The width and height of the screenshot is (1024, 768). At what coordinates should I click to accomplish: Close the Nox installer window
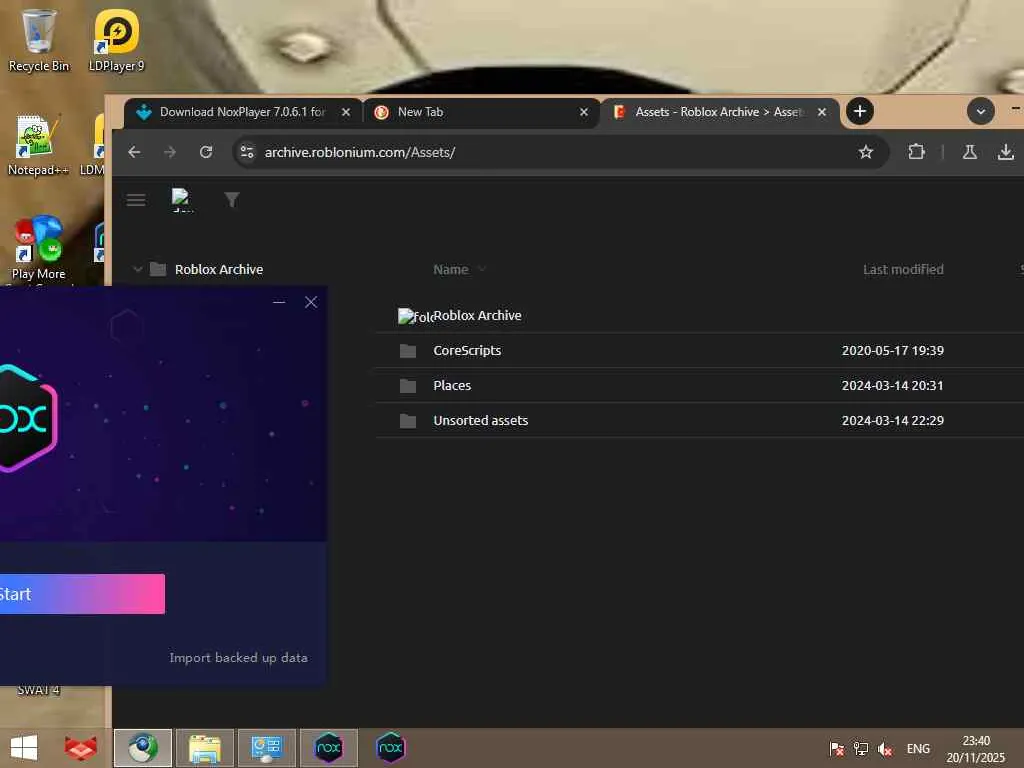[x=311, y=302]
